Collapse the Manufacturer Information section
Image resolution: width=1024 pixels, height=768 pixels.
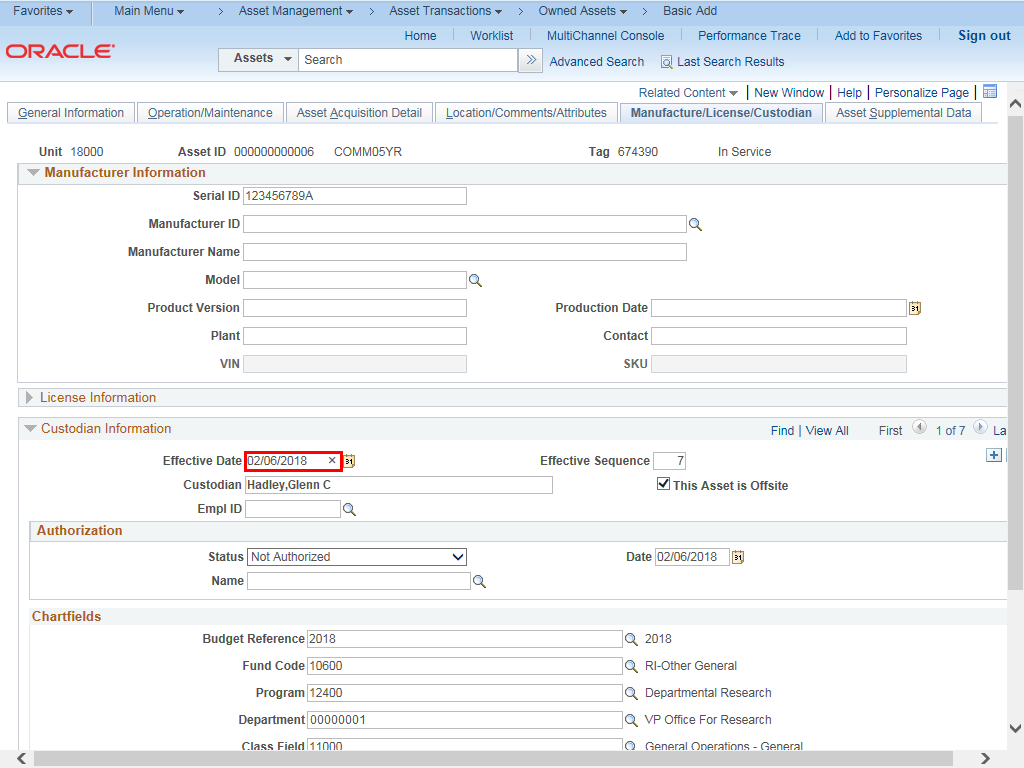tap(33, 173)
